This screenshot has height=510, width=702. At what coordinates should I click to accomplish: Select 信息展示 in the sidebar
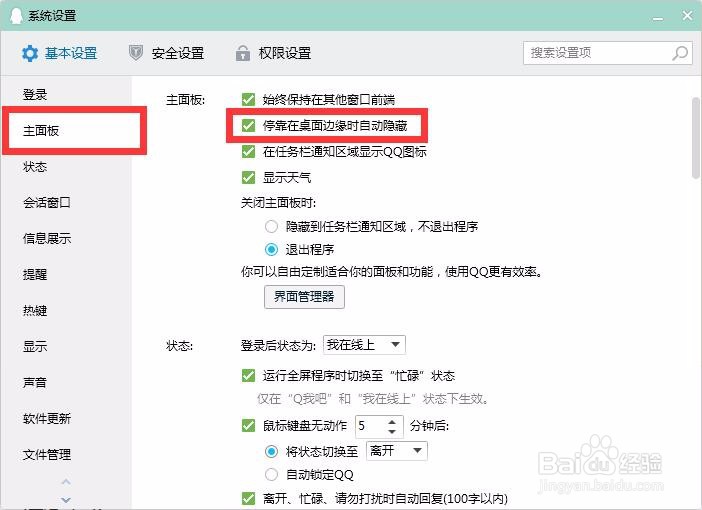[47, 238]
